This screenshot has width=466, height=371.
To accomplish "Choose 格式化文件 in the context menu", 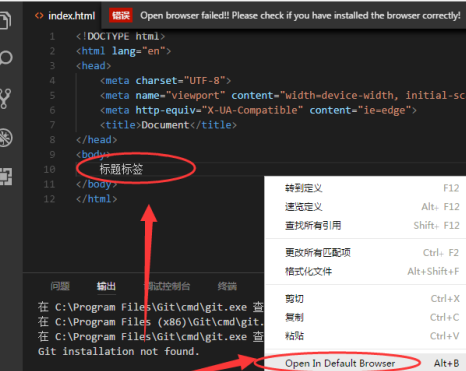I will [366, 271].
